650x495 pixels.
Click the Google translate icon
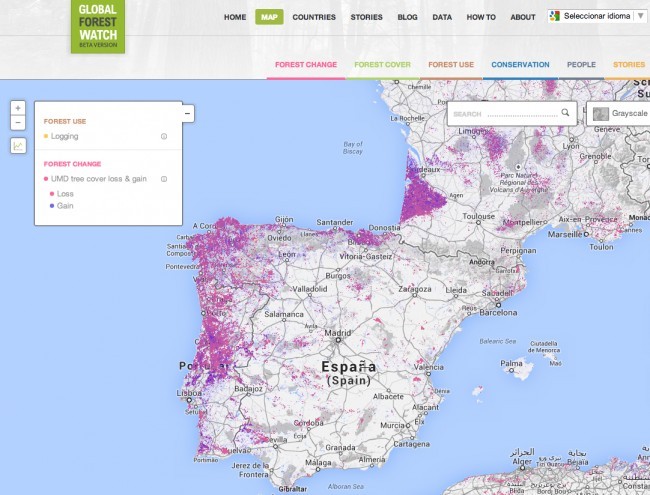tap(554, 16)
